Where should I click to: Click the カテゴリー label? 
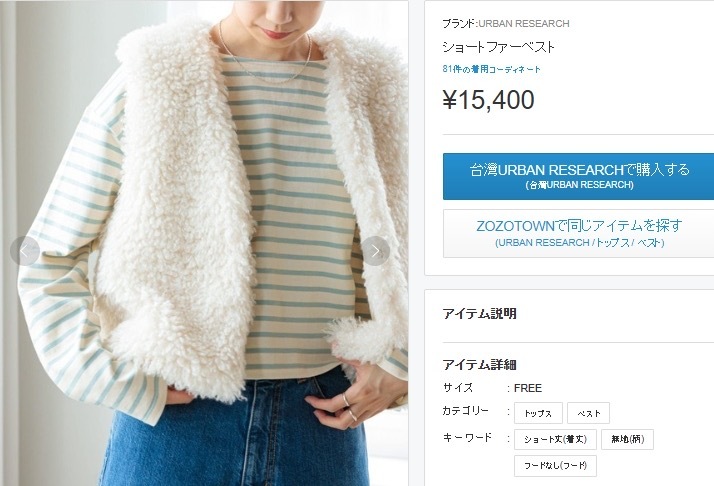(465, 410)
